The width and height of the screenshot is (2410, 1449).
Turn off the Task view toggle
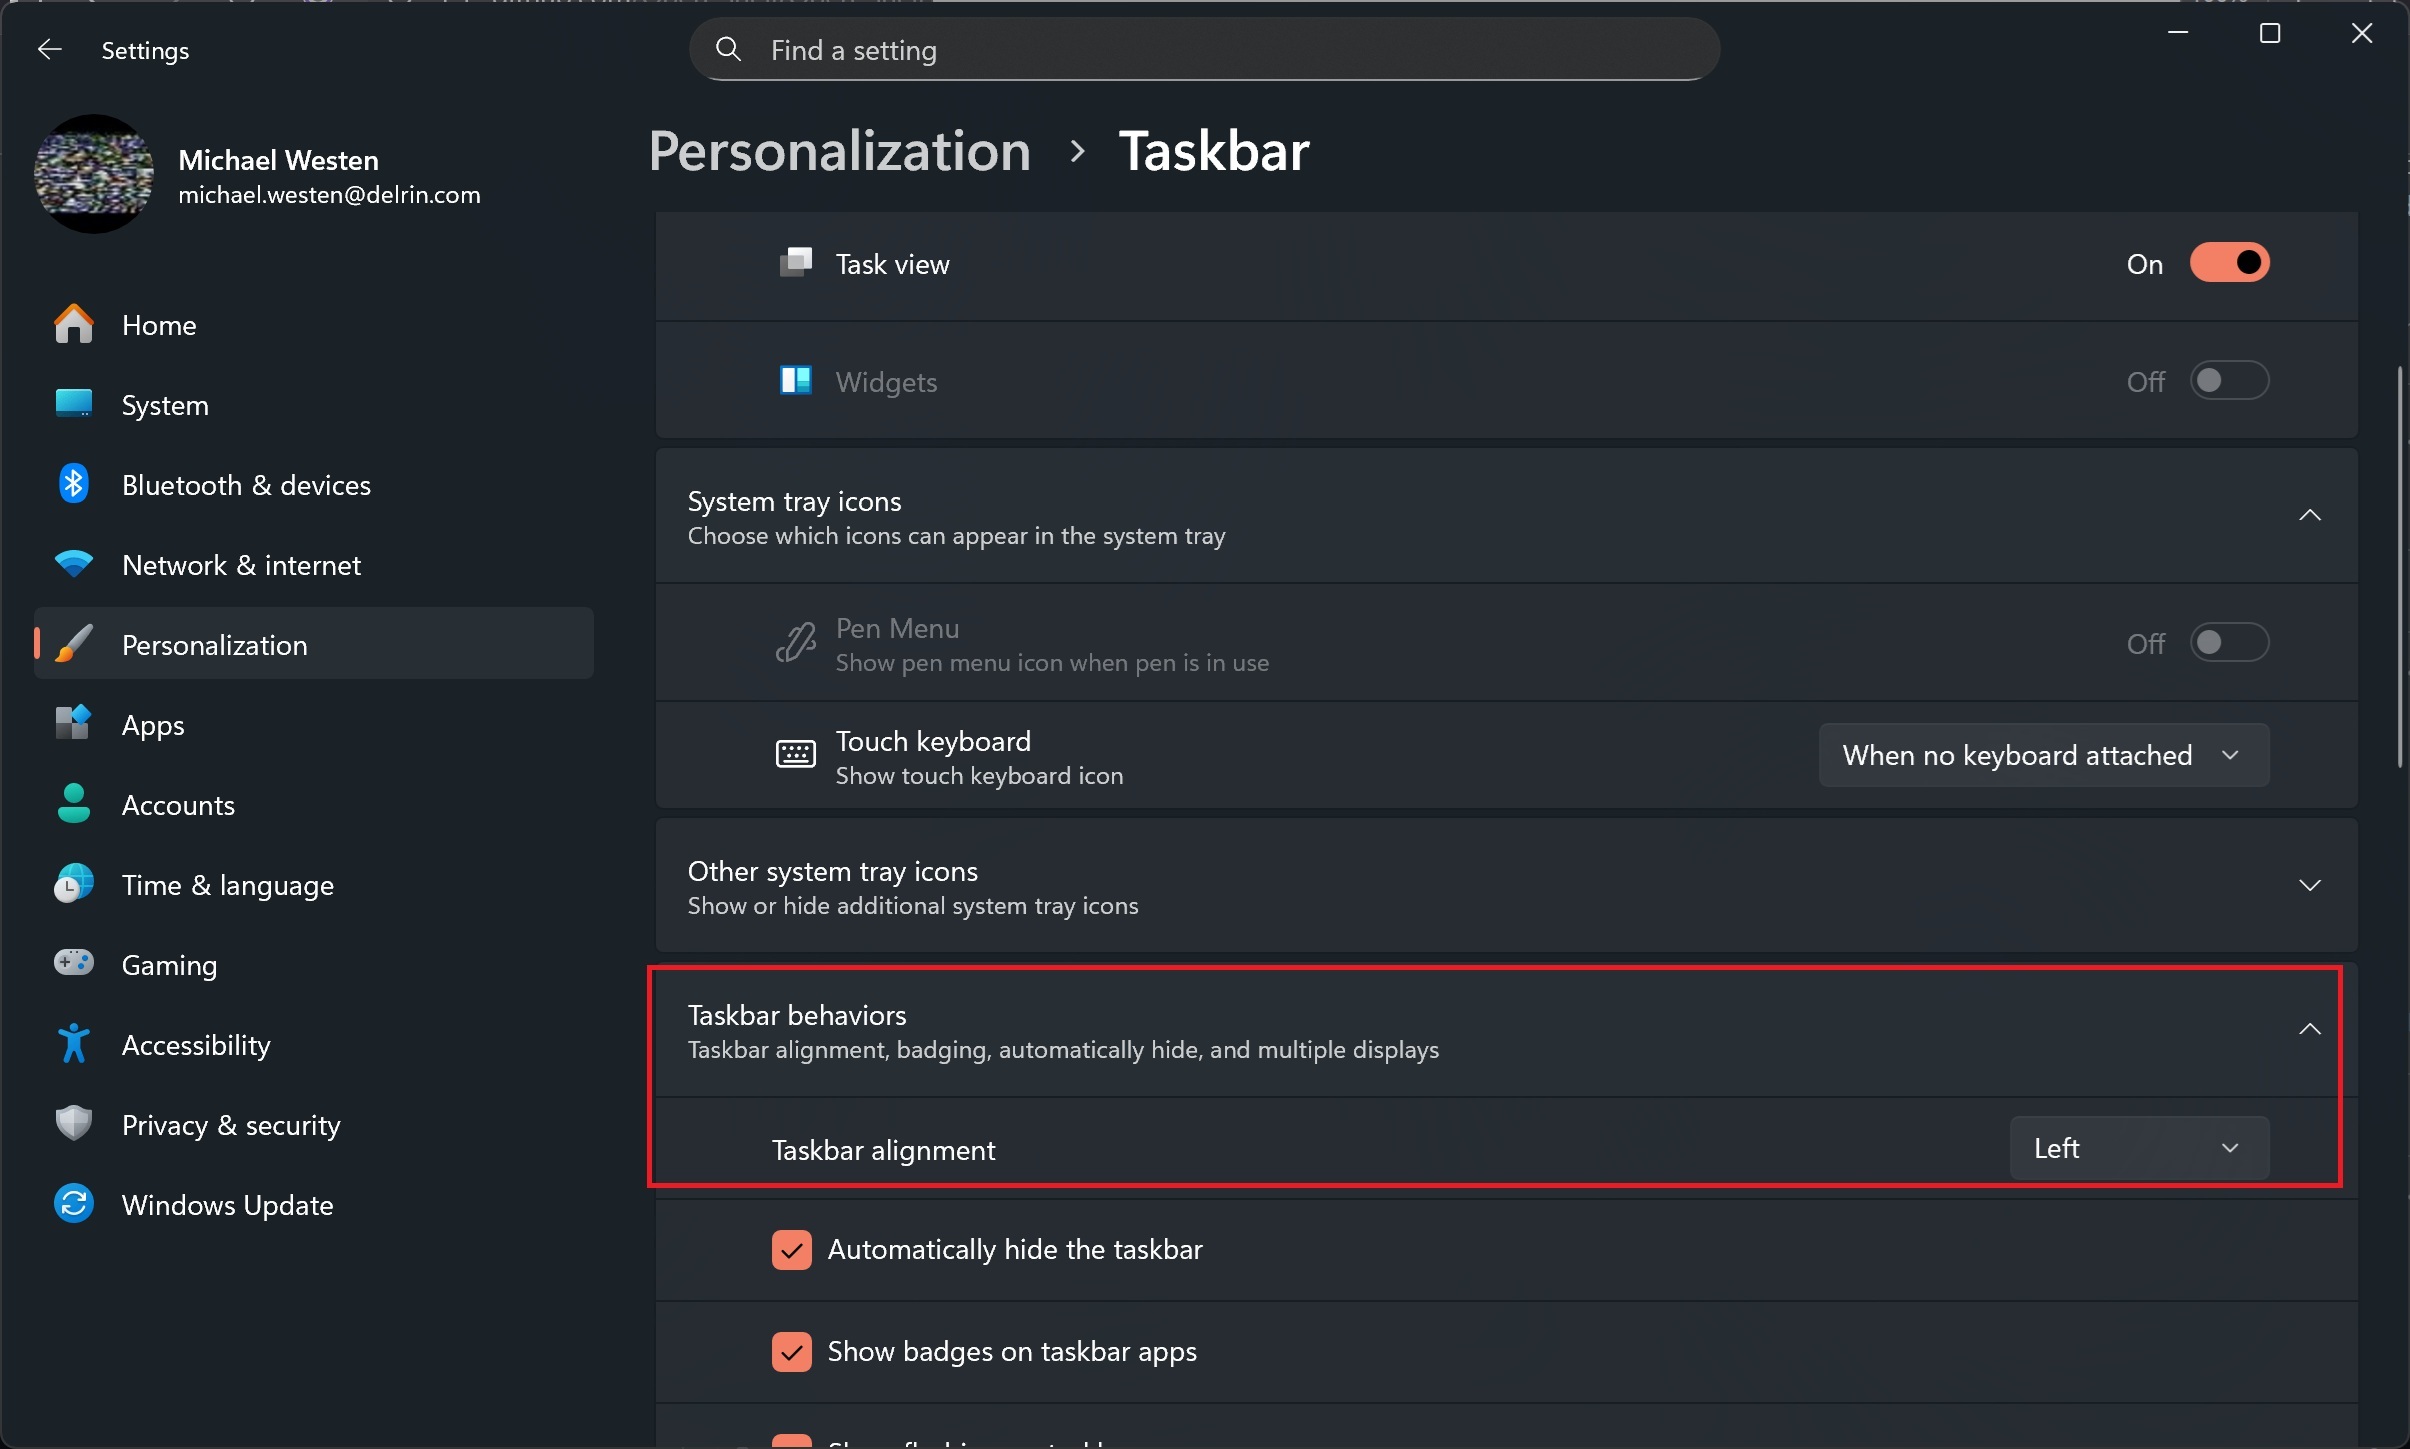tap(2229, 263)
